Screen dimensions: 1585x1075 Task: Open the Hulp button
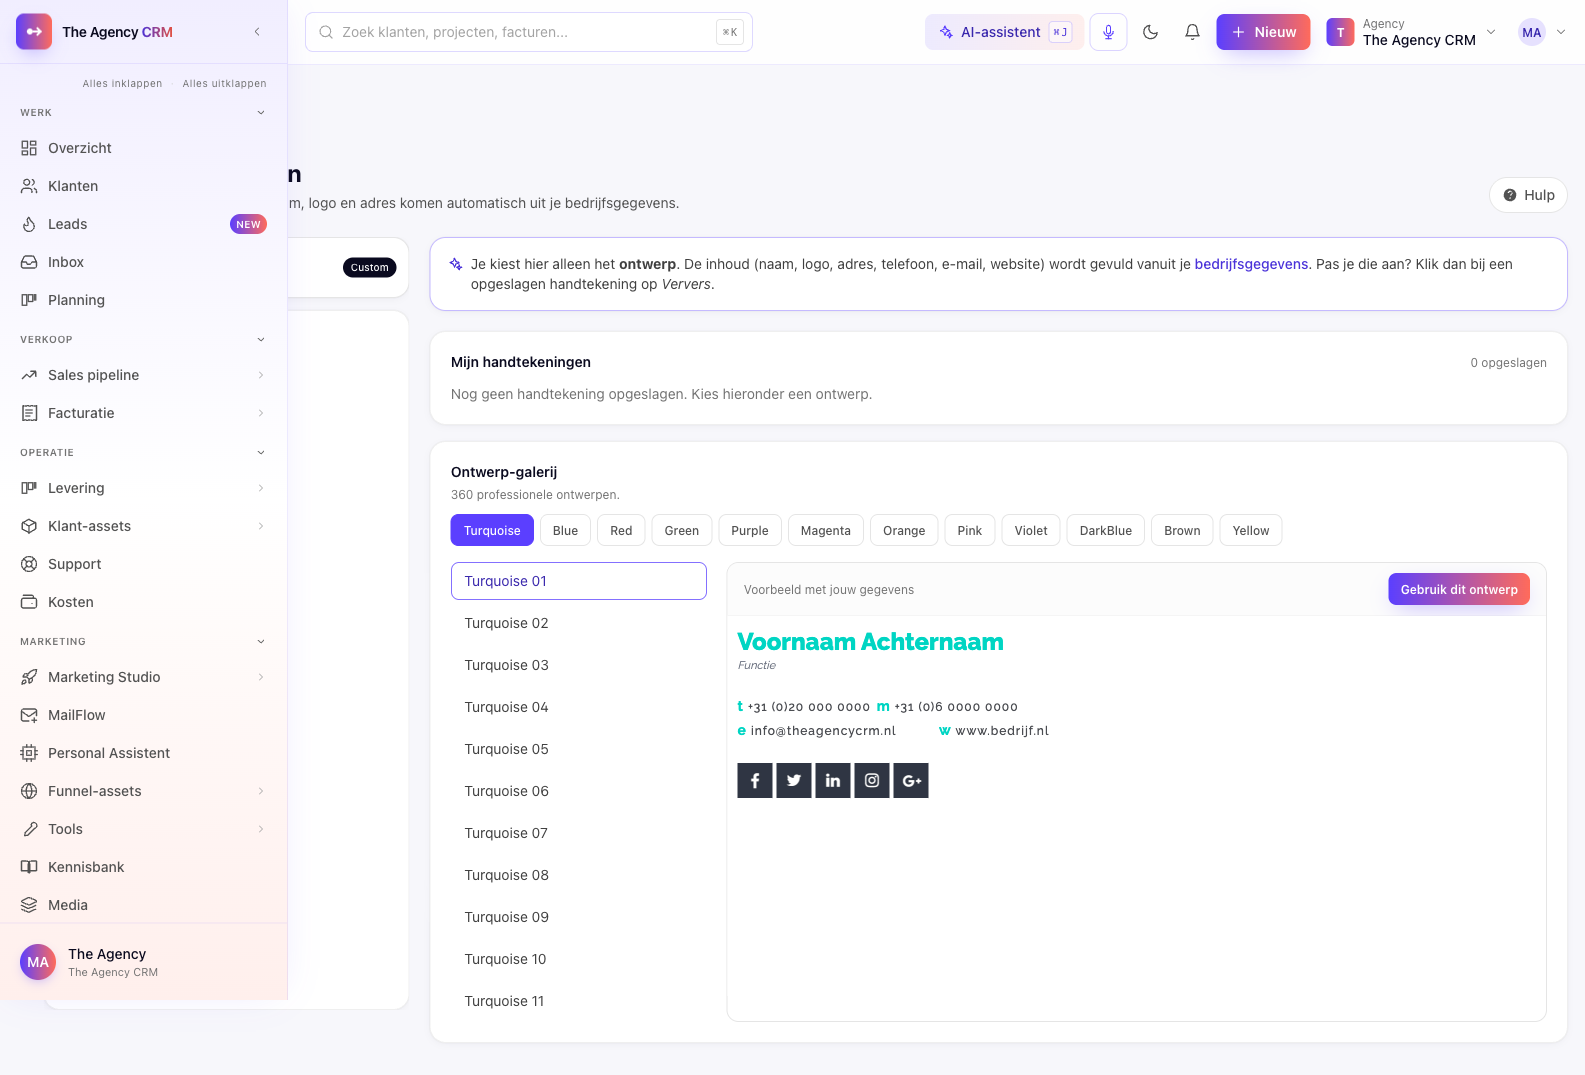coord(1529,195)
